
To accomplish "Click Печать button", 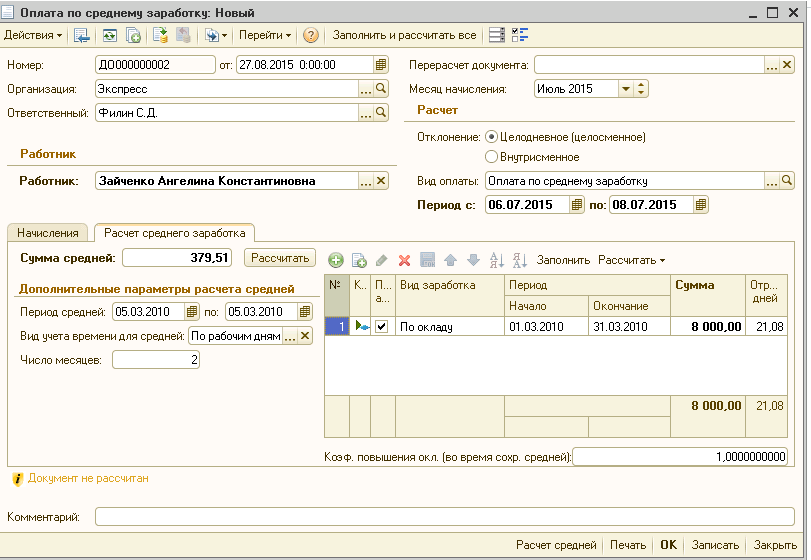I will click(628, 545).
